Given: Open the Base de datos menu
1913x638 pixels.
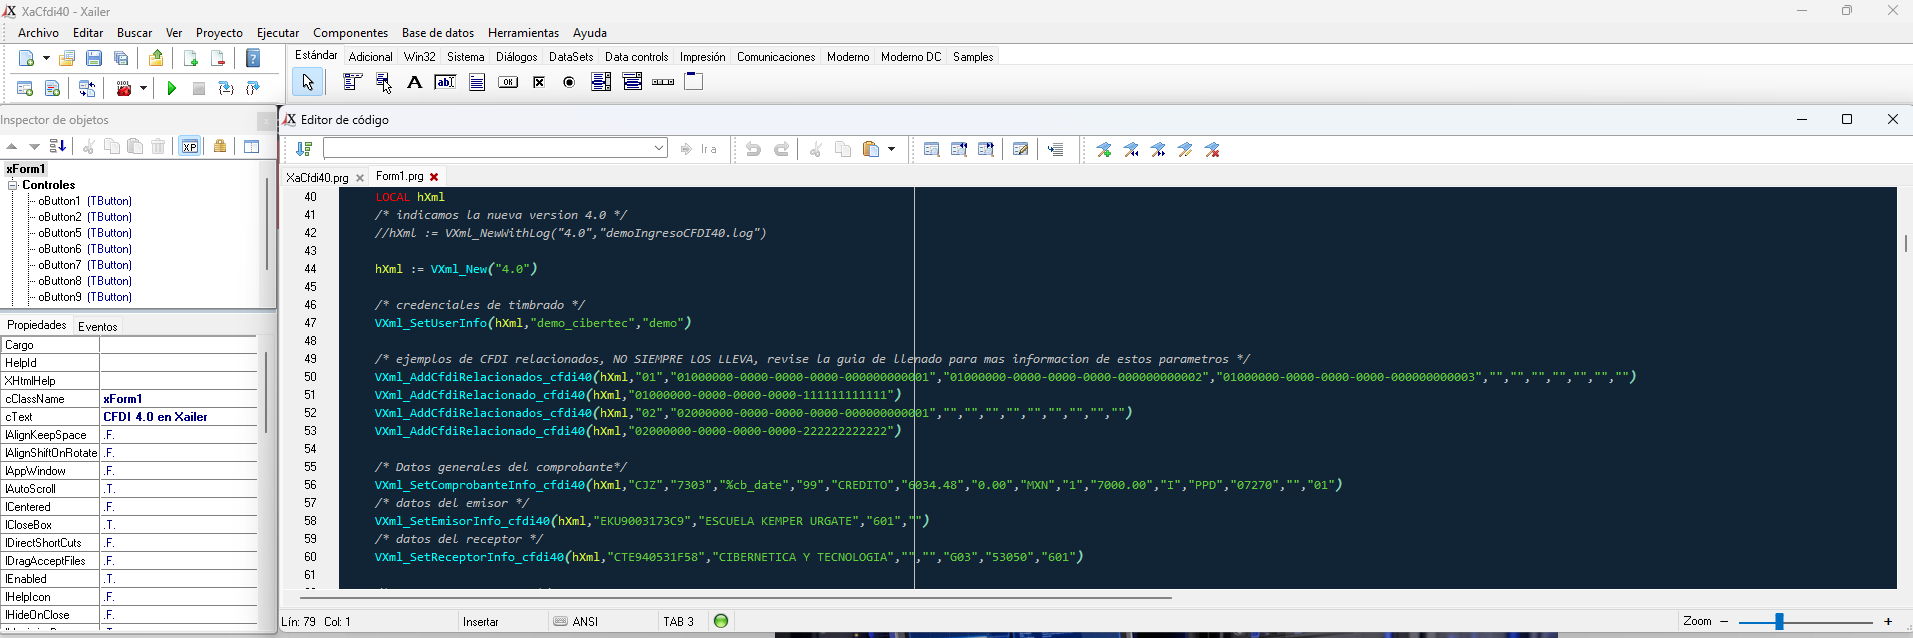Looking at the screenshot, I should (438, 33).
